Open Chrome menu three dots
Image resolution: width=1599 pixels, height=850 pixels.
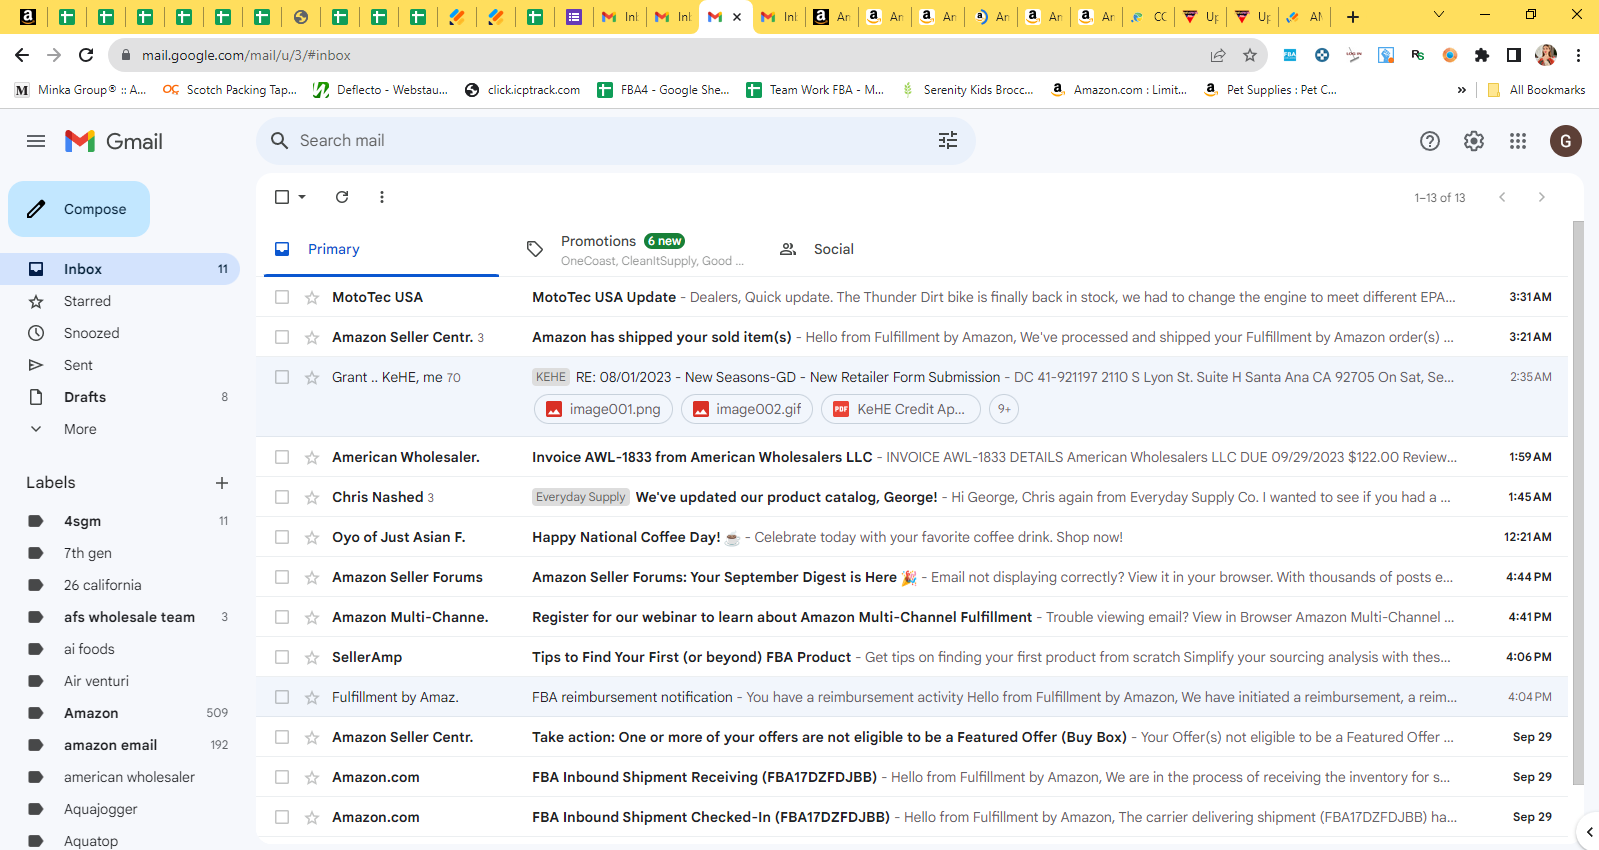1578,55
